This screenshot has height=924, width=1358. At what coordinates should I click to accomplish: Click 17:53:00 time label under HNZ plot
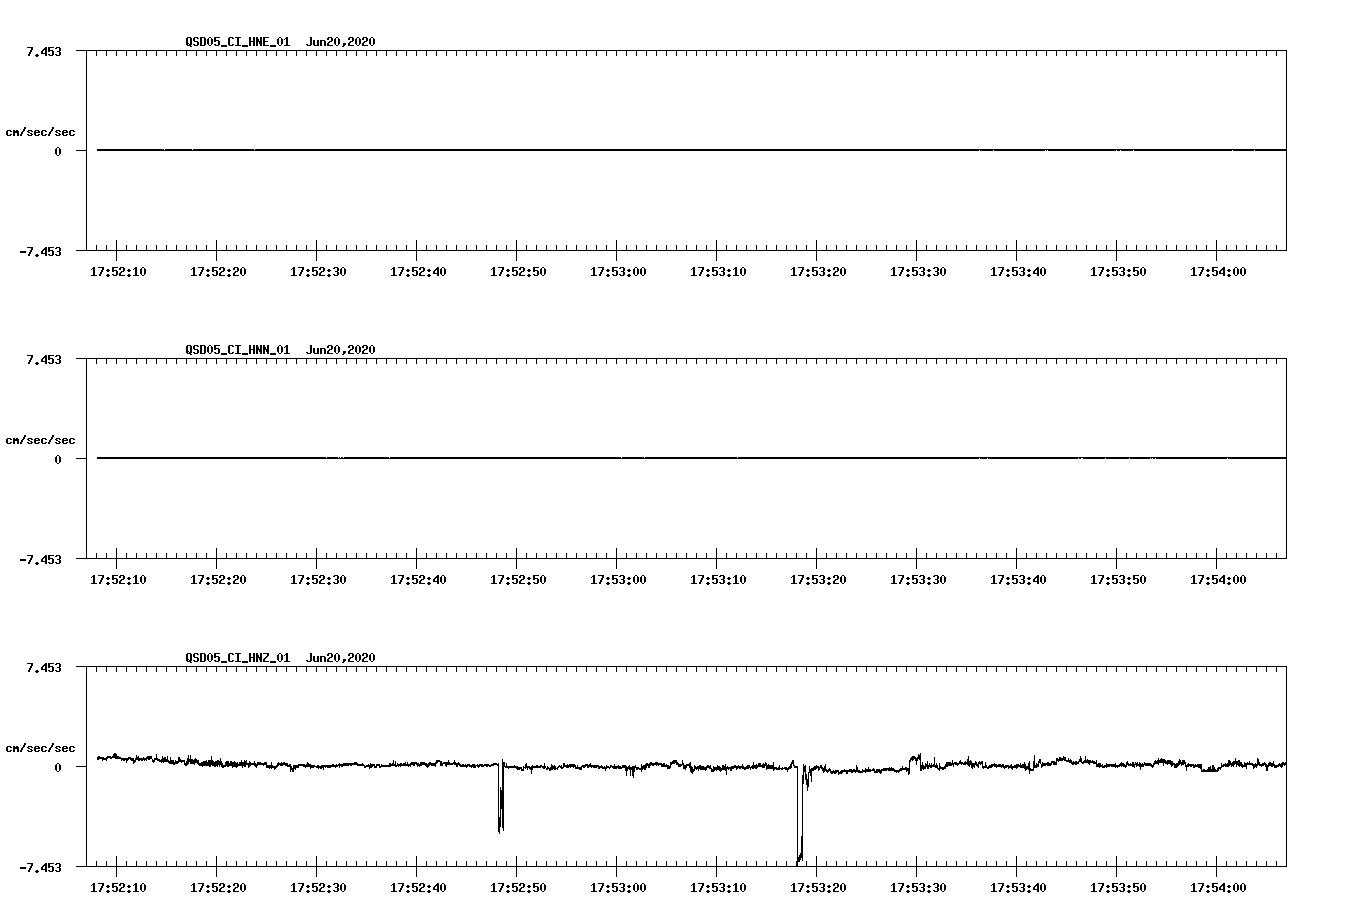[618, 887]
